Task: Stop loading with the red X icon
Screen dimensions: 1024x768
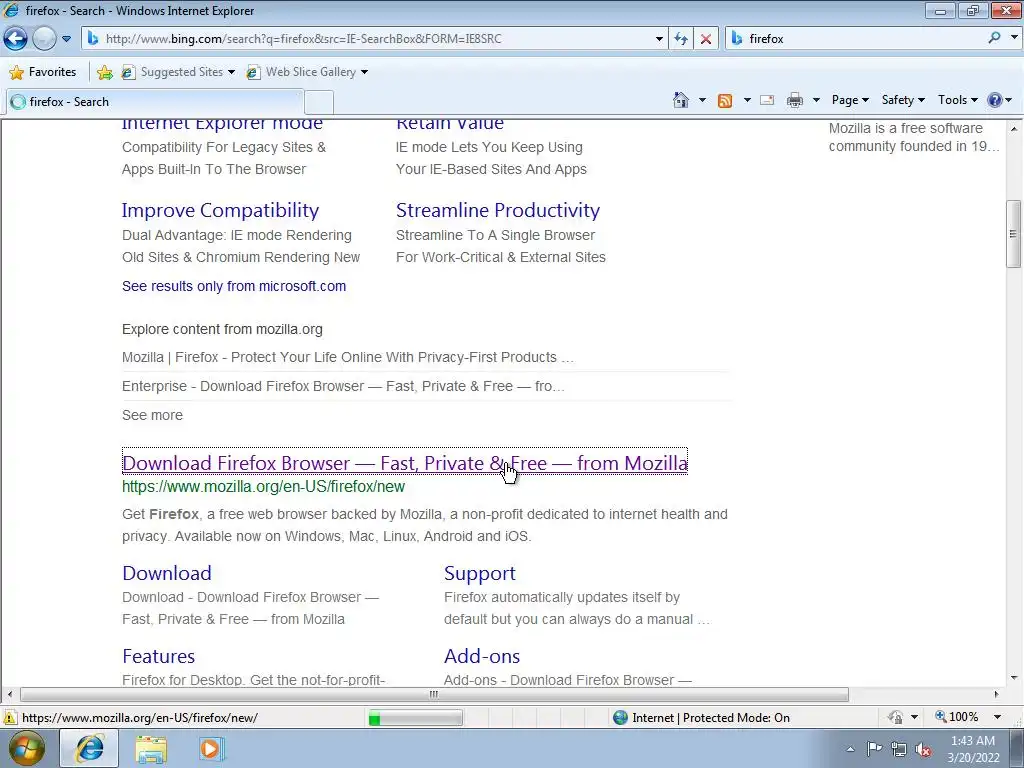Action: coord(705,39)
